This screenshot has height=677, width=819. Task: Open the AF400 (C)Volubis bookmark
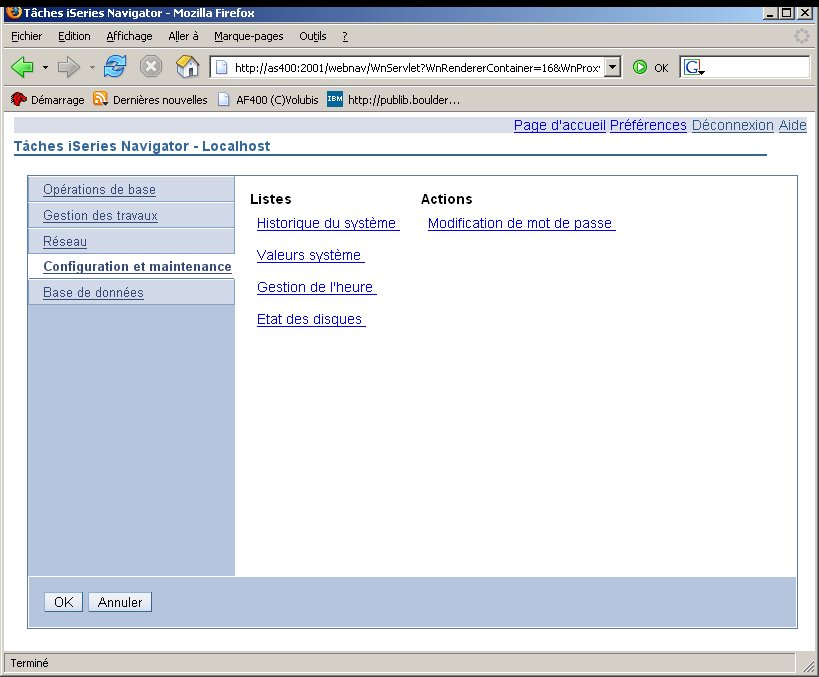[268, 99]
